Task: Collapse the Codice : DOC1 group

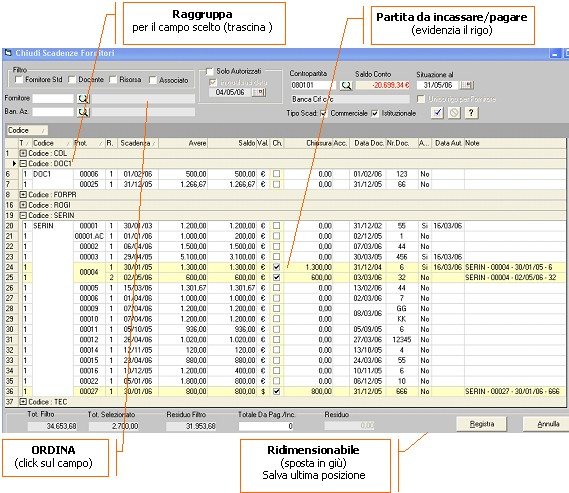Action: pos(23,164)
